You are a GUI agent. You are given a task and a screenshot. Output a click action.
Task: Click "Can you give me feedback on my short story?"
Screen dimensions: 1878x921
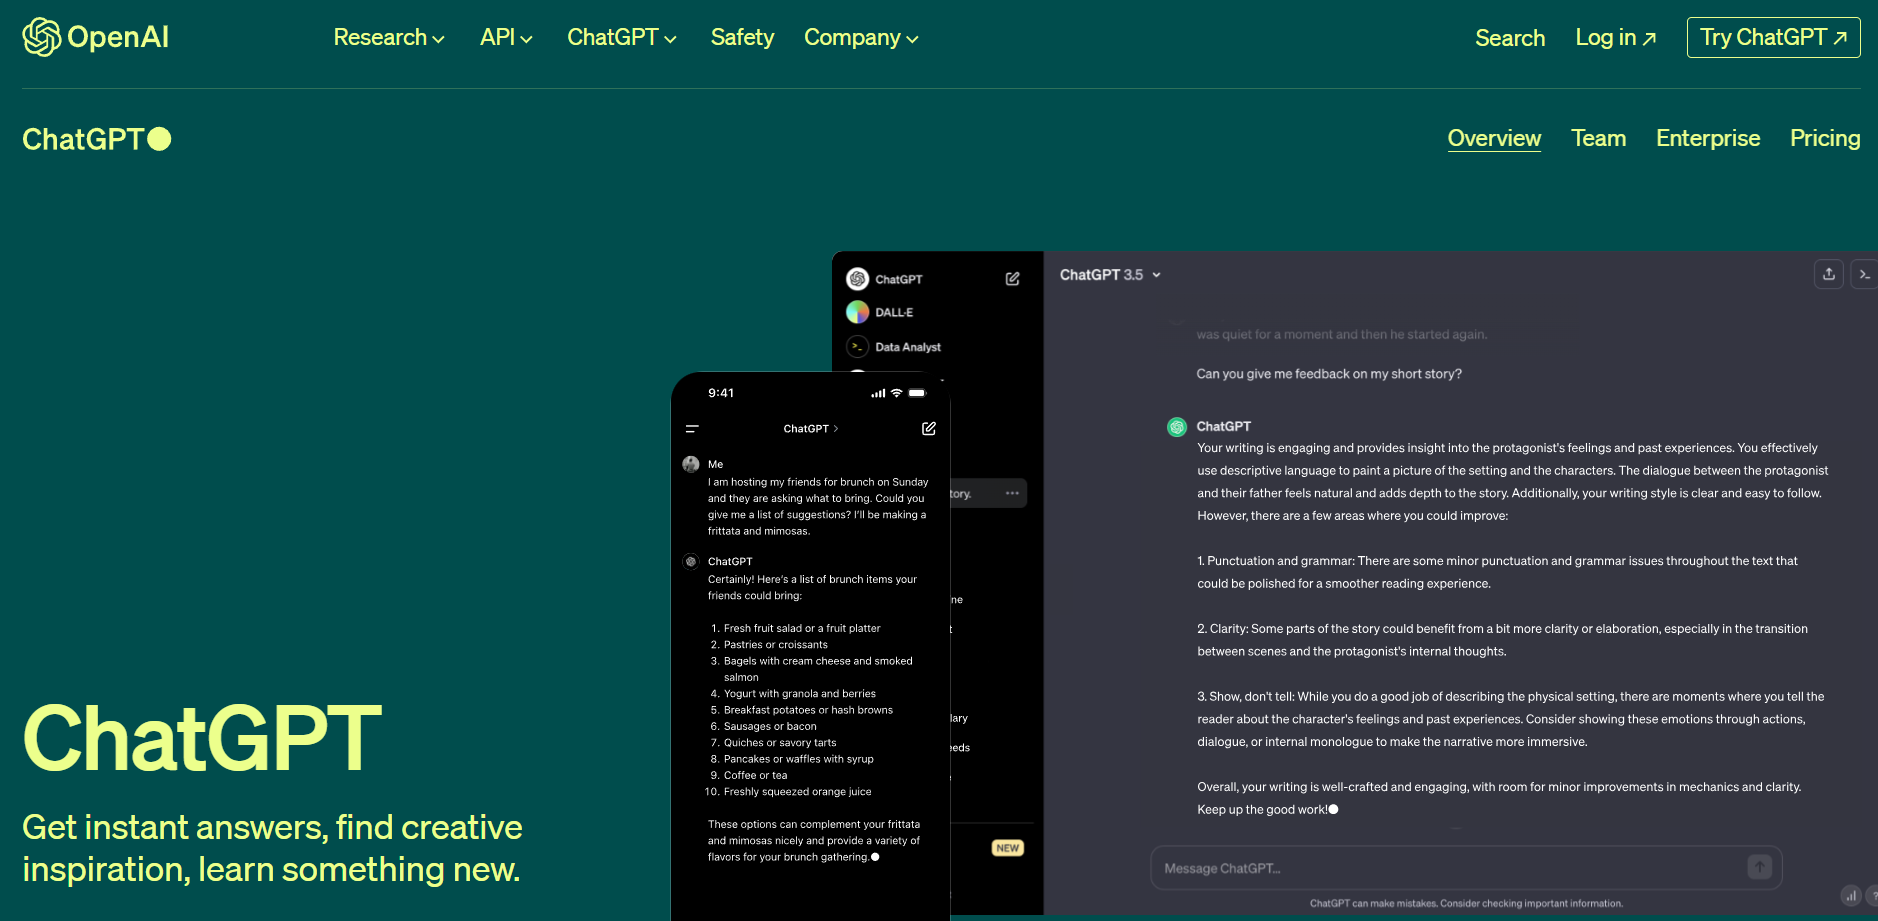pos(1329,374)
